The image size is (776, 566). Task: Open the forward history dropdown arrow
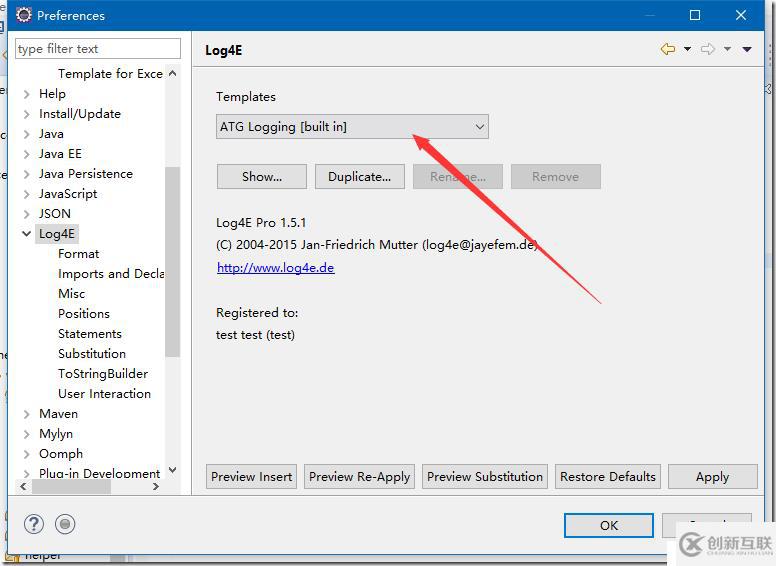coord(728,49)
